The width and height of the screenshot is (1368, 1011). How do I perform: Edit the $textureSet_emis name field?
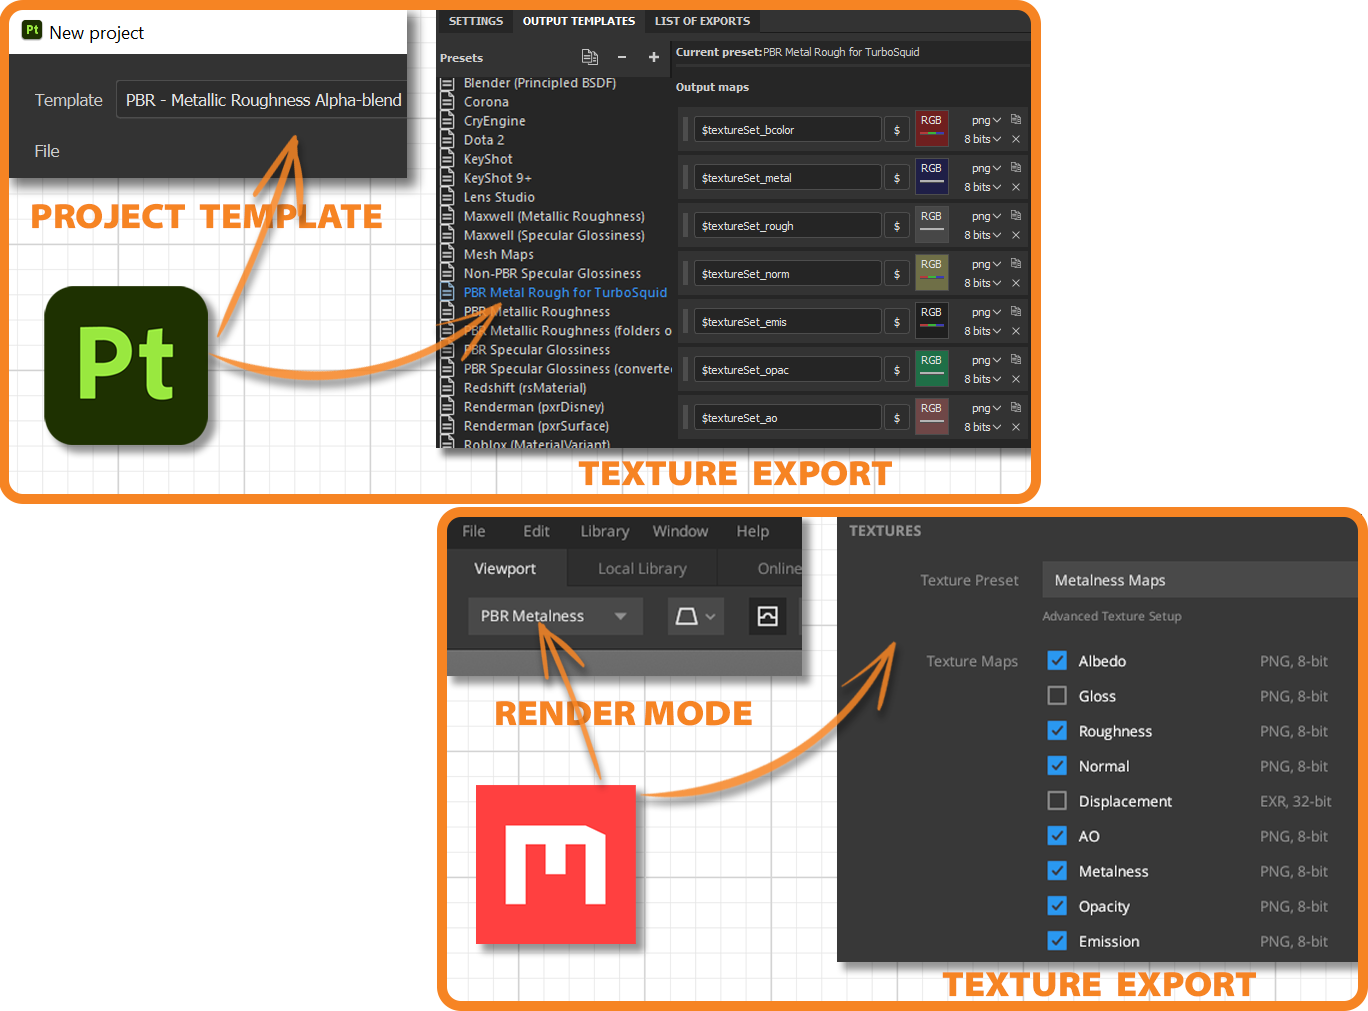[x=788, y=322]
